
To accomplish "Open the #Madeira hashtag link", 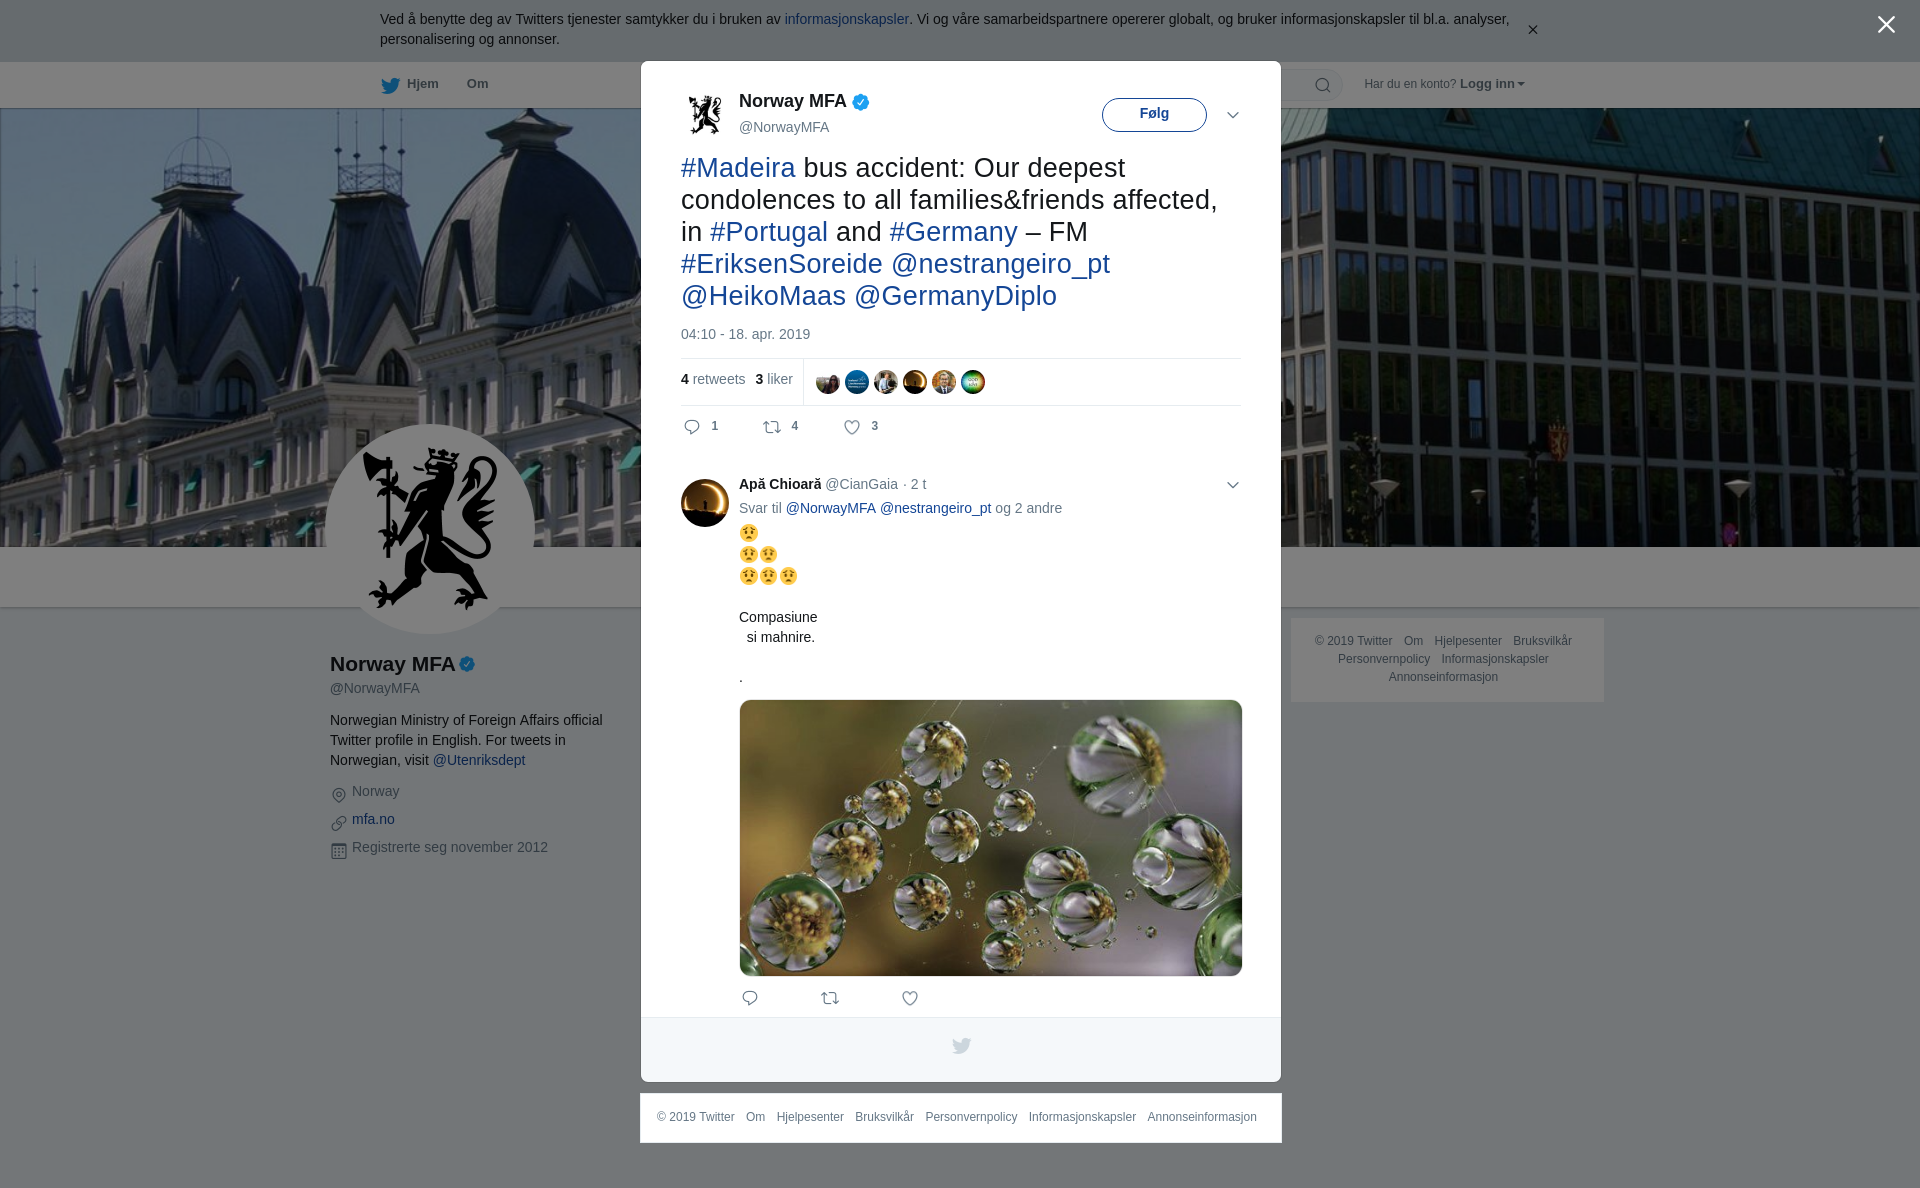I will 738,168.
